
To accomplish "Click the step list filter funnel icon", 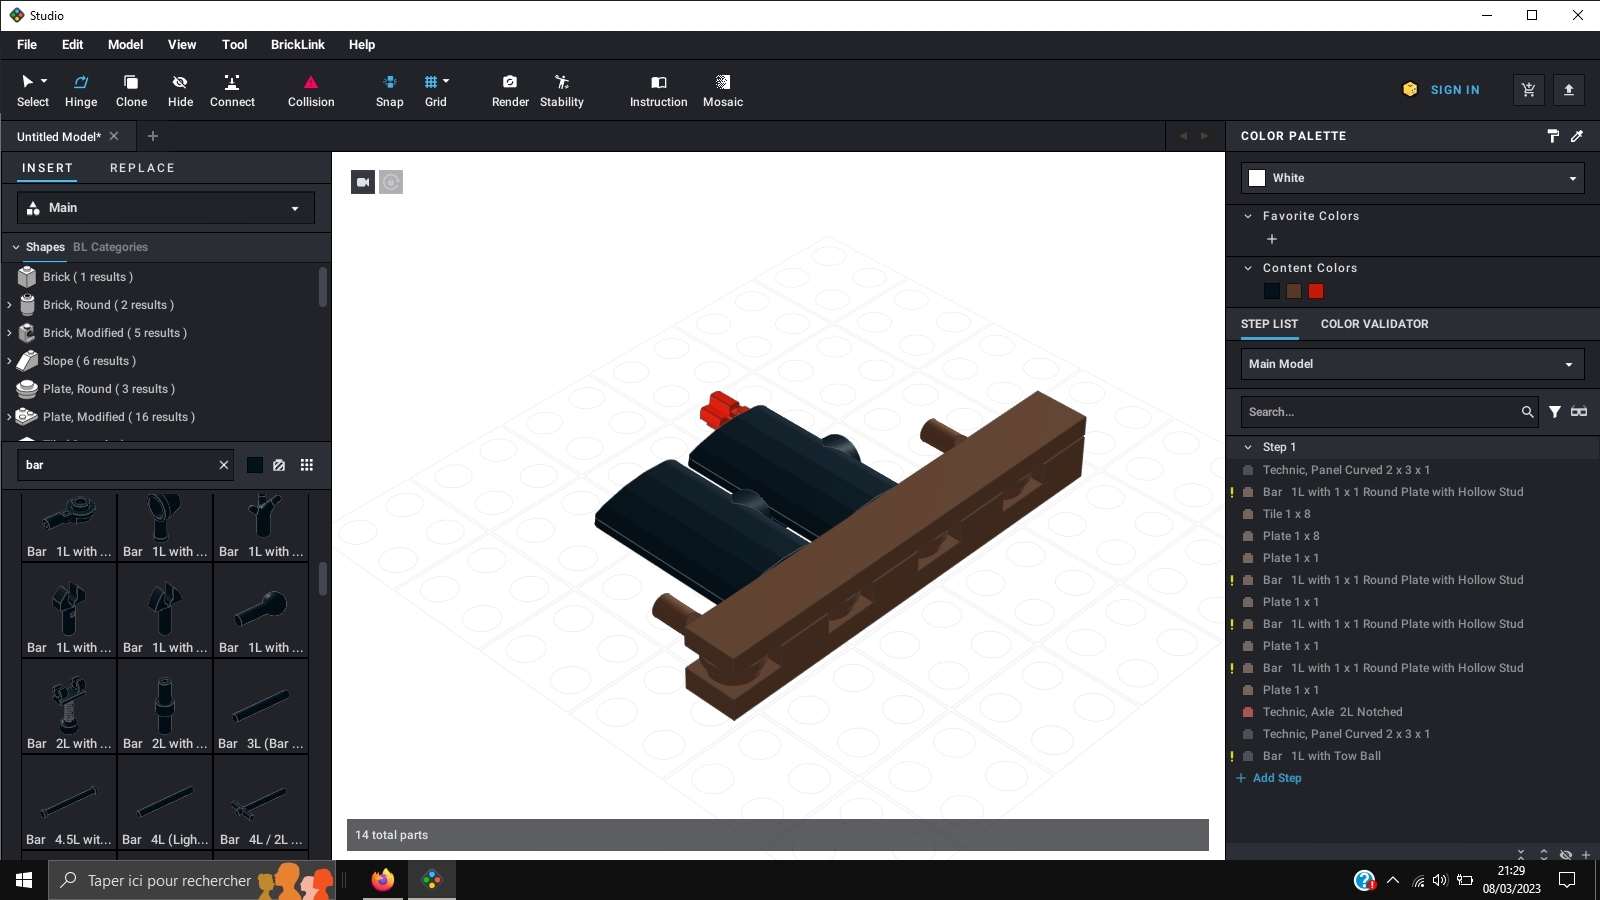I will [x=1555, y=412].
